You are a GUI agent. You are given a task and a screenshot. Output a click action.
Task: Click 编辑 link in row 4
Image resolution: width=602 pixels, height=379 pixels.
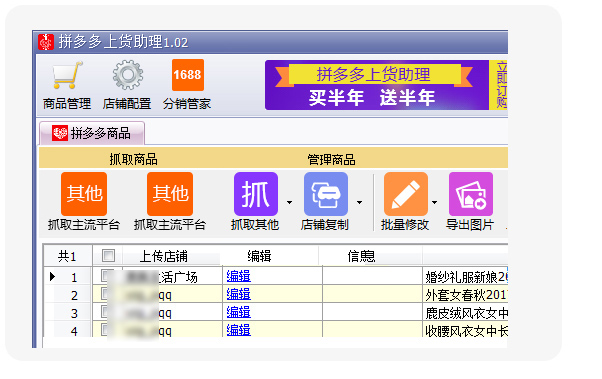click(x=238, y=330)
